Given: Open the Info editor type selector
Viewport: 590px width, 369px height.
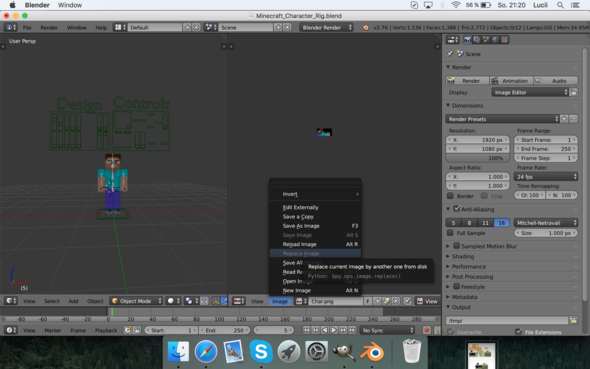Looking at the screenshot, I should tap(10, 27).
